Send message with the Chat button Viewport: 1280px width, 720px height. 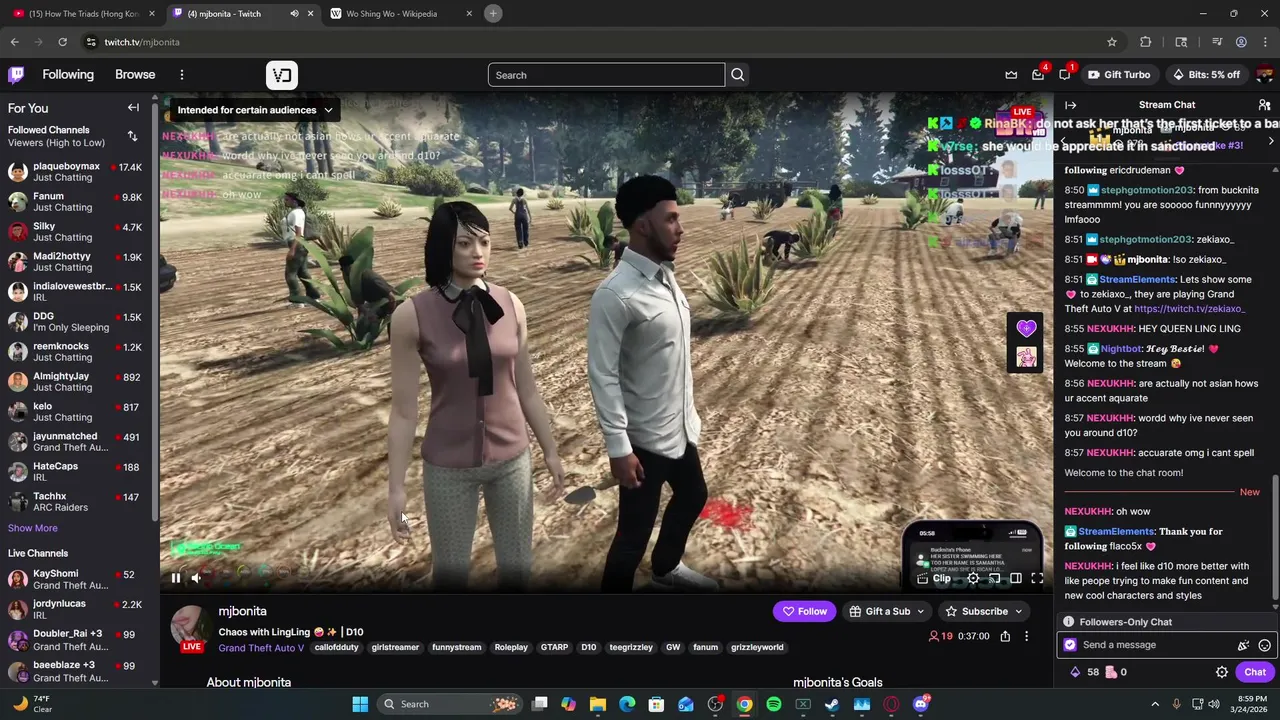pos(1255,672)
